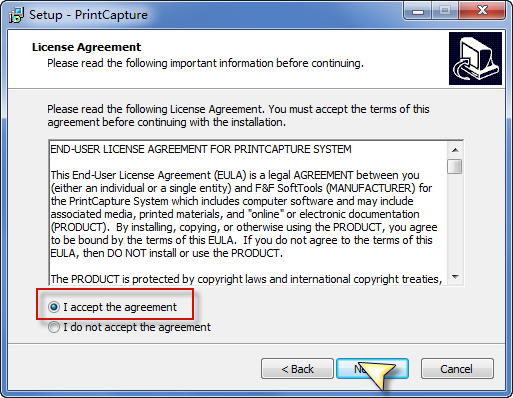The width and height of the screenshot is (513, 398).
Task: Click the "License Agreement" bold heading
Action: coord(86,47)
